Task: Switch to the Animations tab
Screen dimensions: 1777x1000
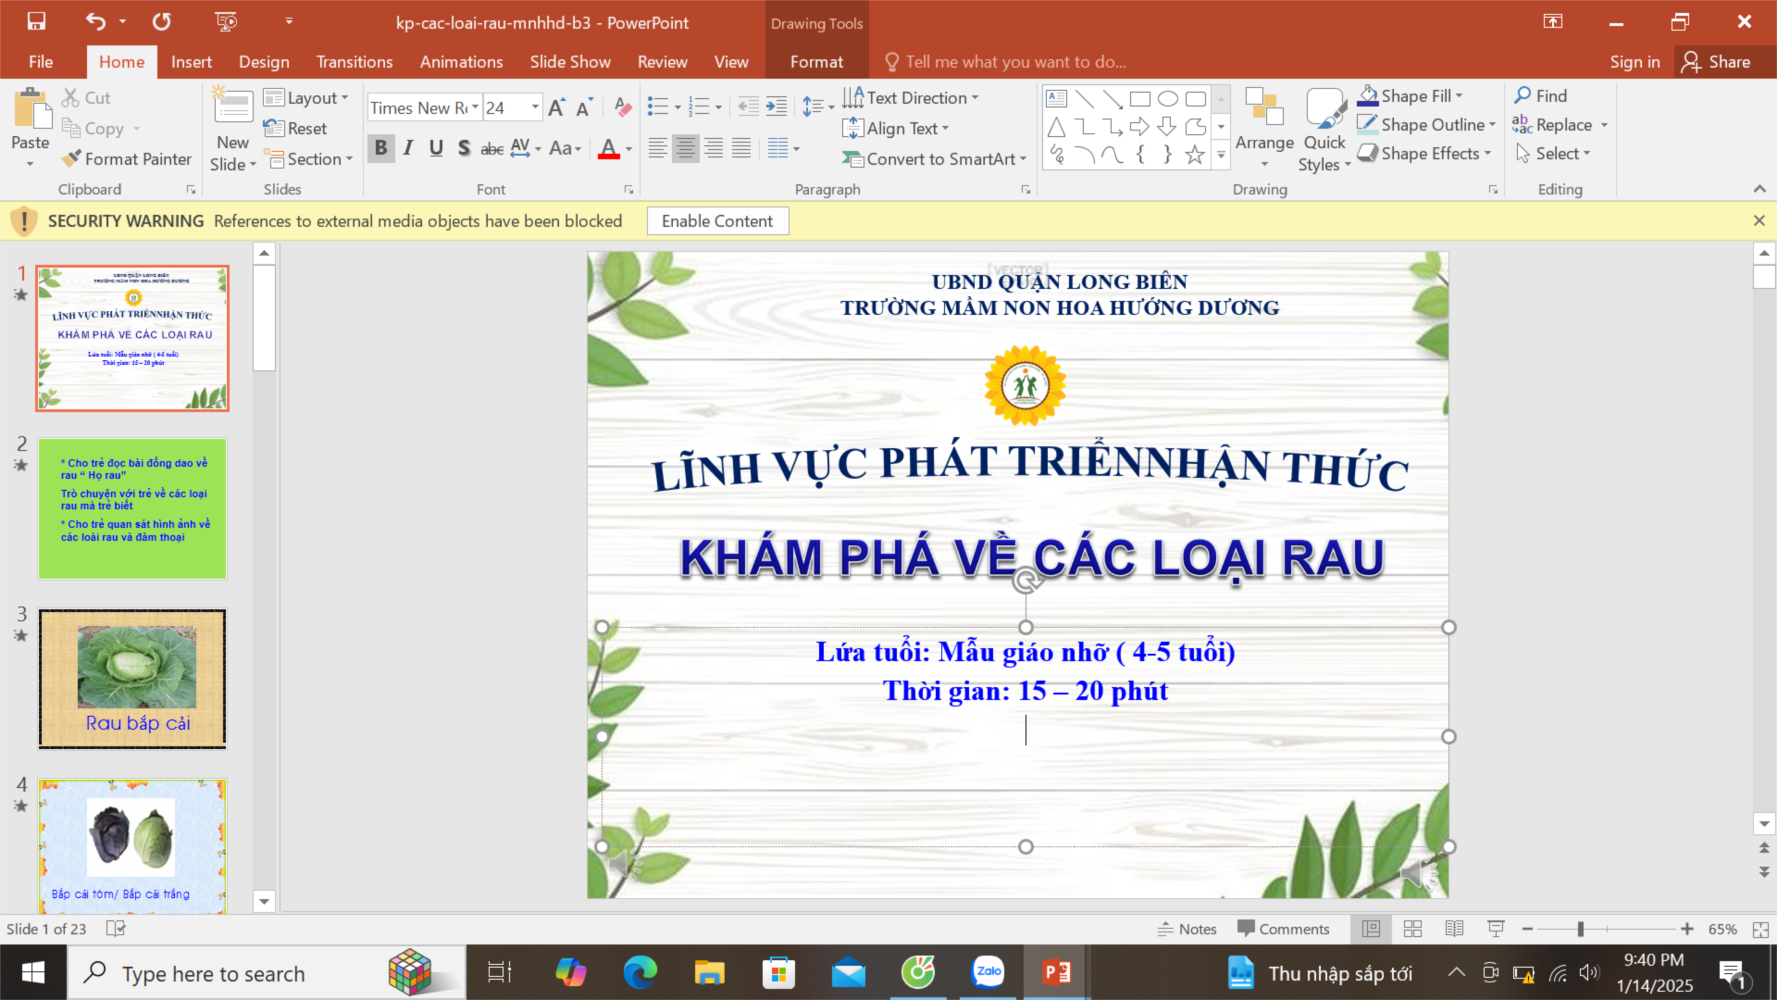Action: point(461,62)
